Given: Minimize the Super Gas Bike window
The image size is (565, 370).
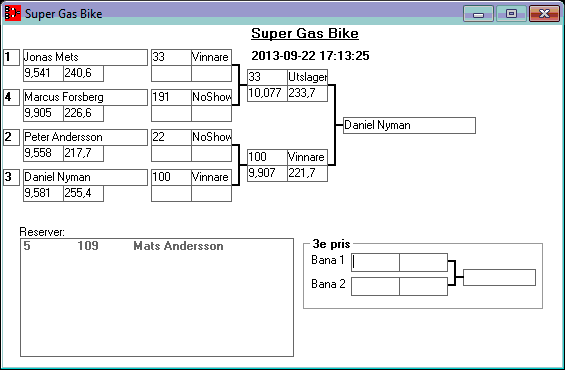Looking at the screenshot, I should [478, 14].
